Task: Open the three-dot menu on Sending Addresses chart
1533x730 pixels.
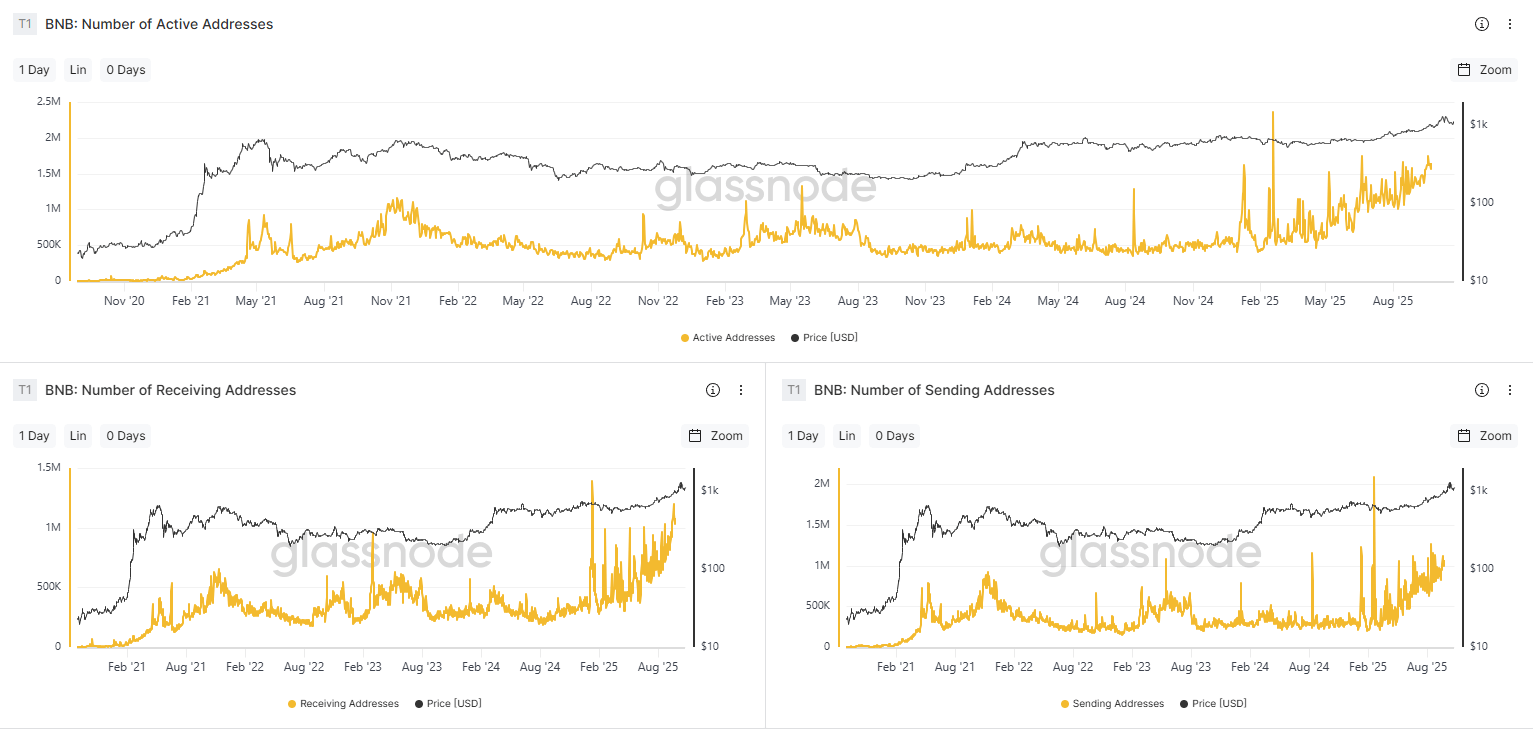Action: (1510, 390)
